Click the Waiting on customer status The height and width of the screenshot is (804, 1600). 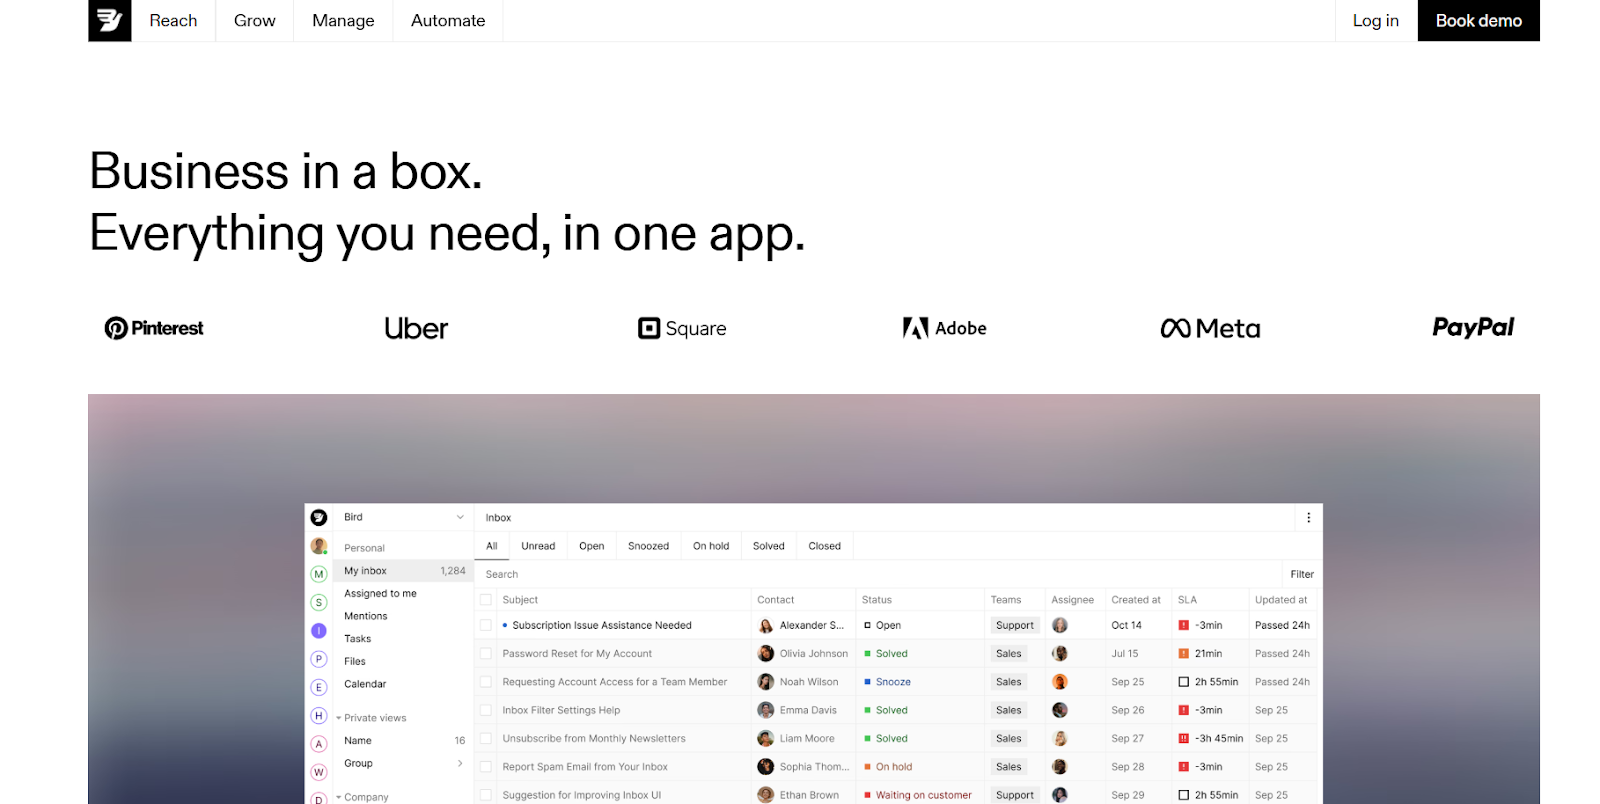click(918, 795)
